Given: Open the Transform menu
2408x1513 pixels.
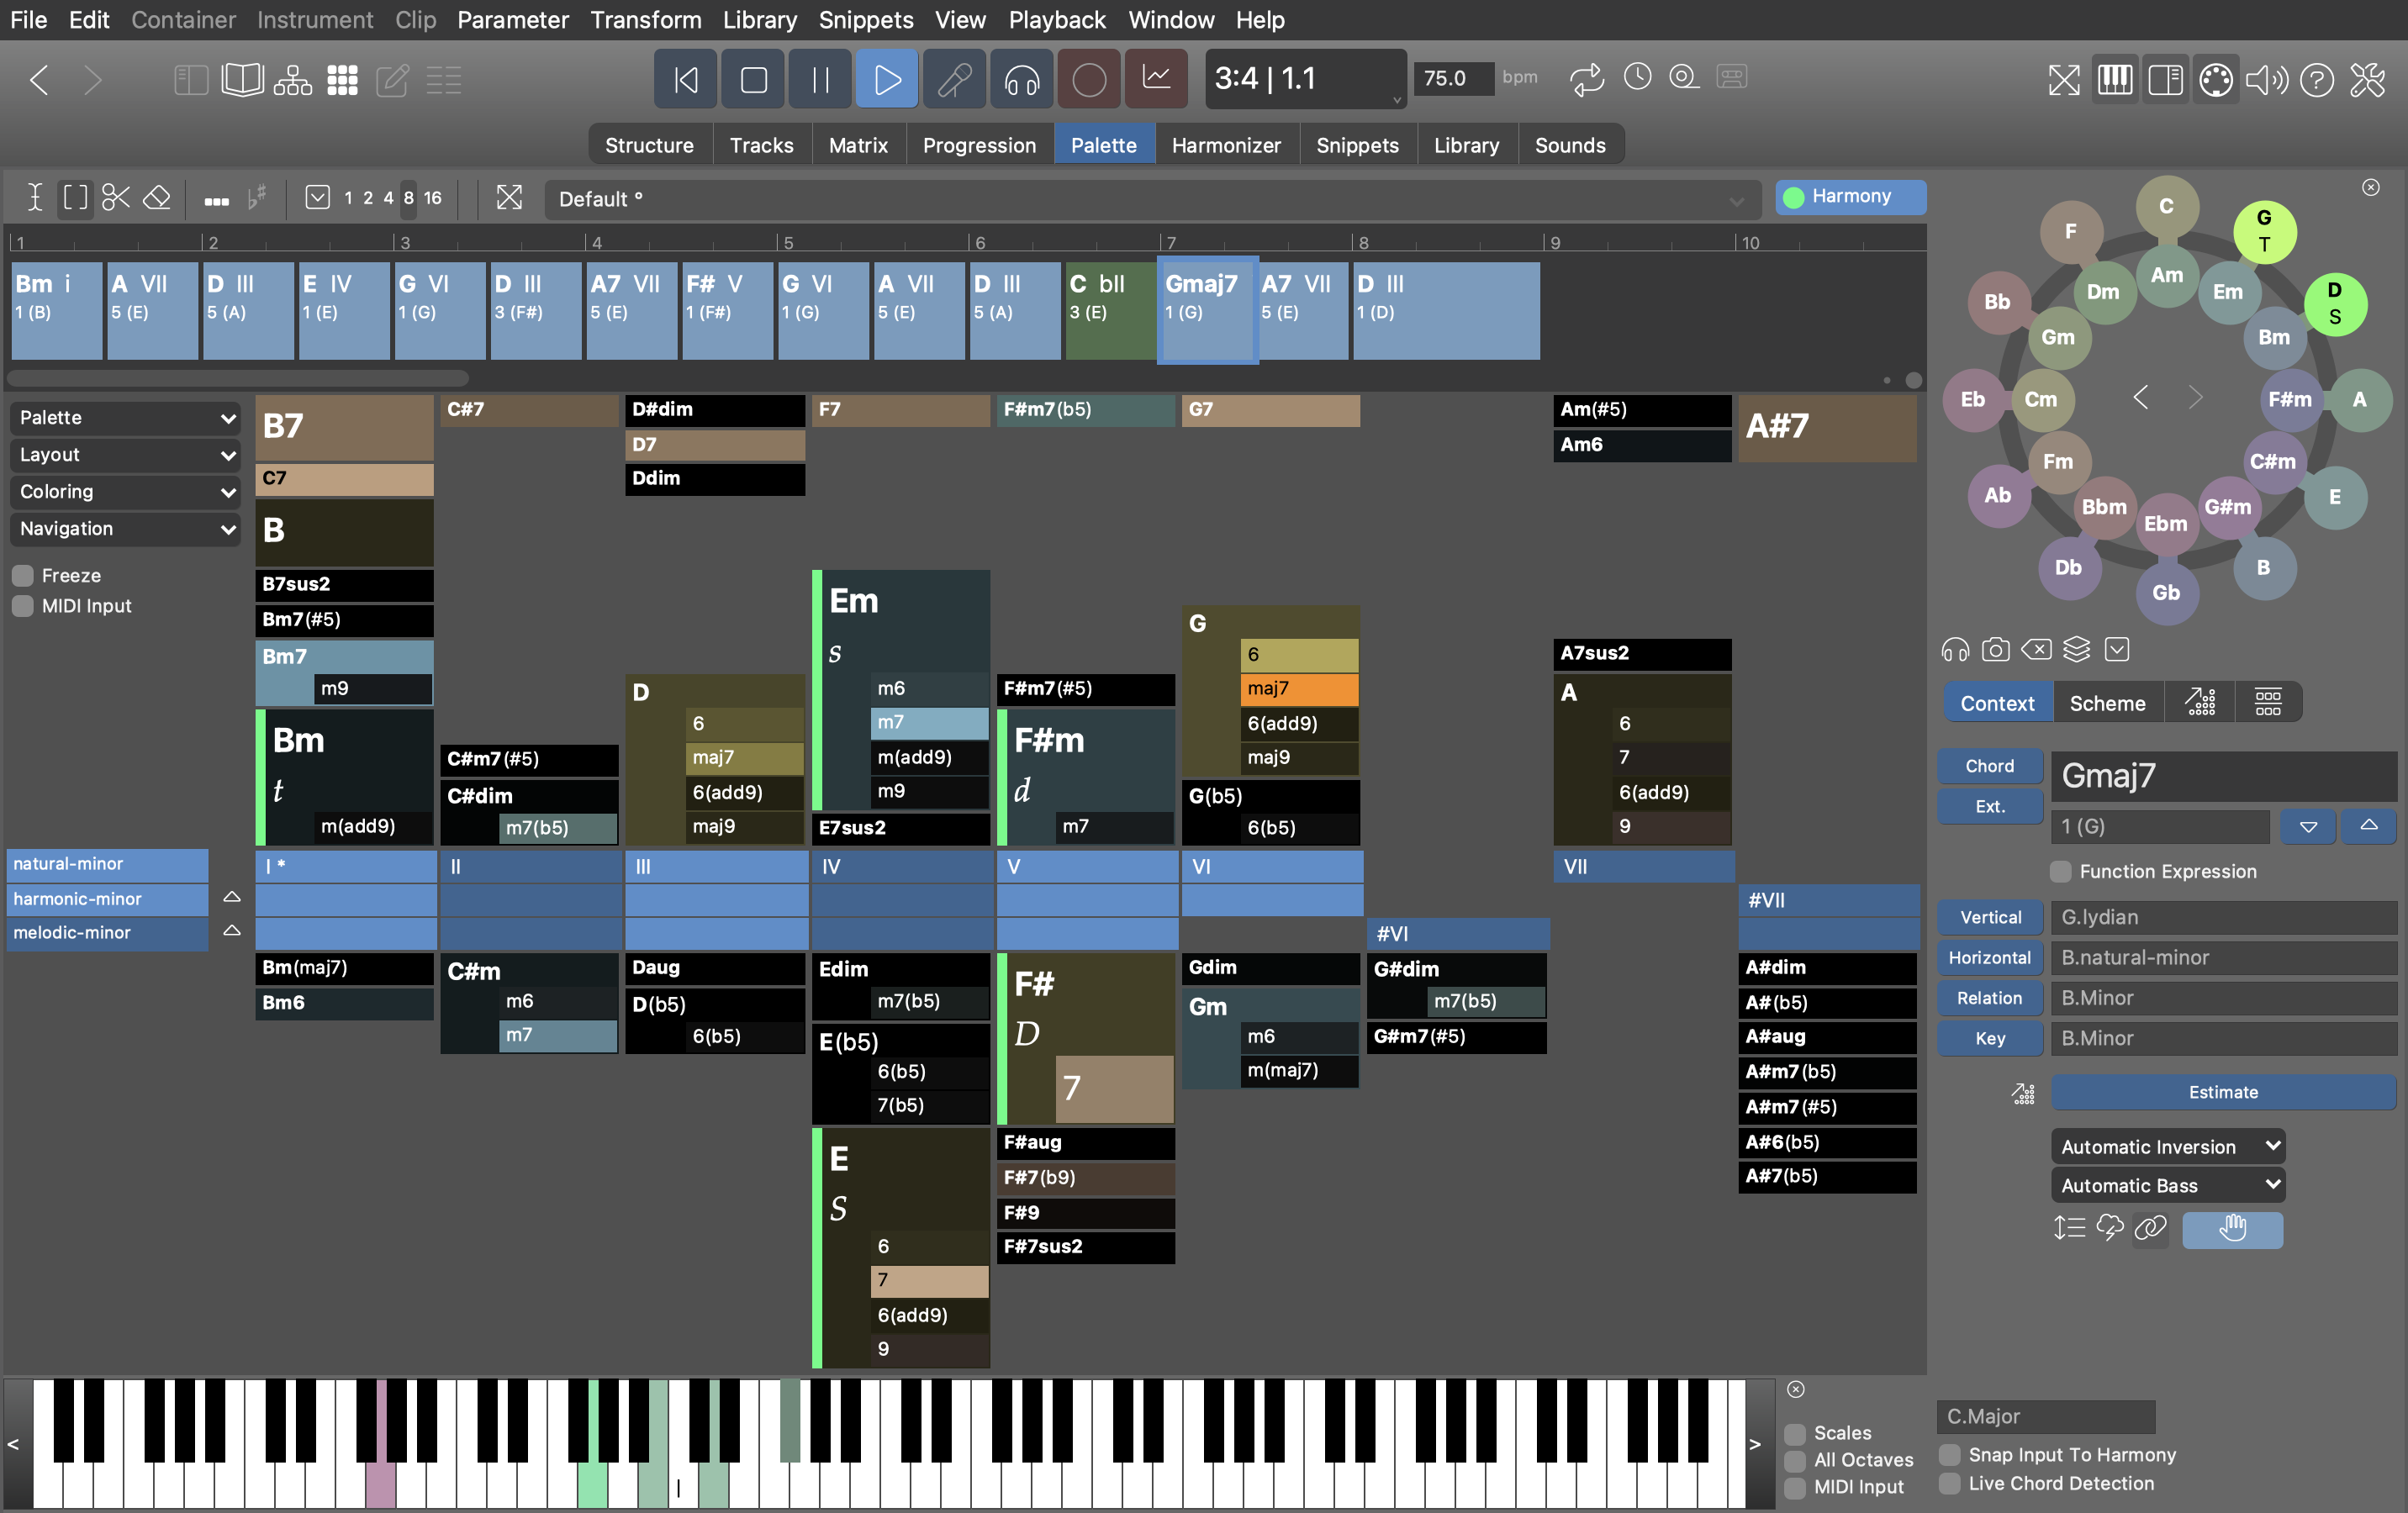Looking at the screenshot, I should 645,20.
